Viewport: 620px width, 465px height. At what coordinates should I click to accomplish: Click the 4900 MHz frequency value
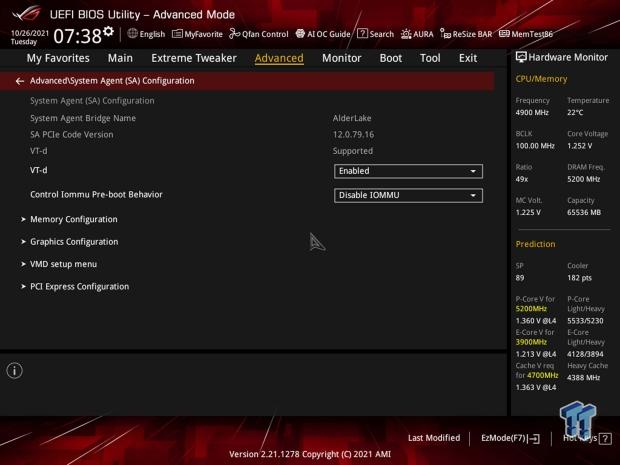[x=532, y=113]
